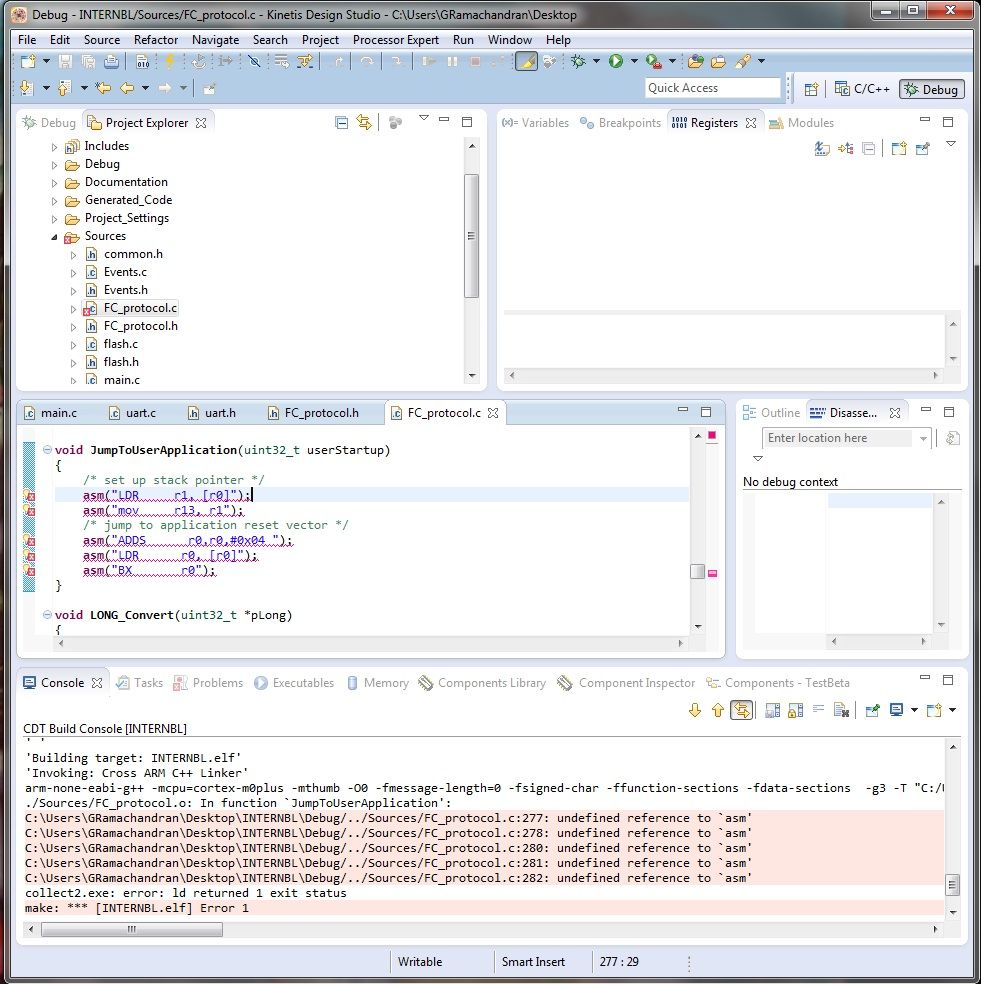Click the Instruction Stepping Mode icon in toolbar
The height and width of the screenshot is (984, 981).
pos(225,62)
